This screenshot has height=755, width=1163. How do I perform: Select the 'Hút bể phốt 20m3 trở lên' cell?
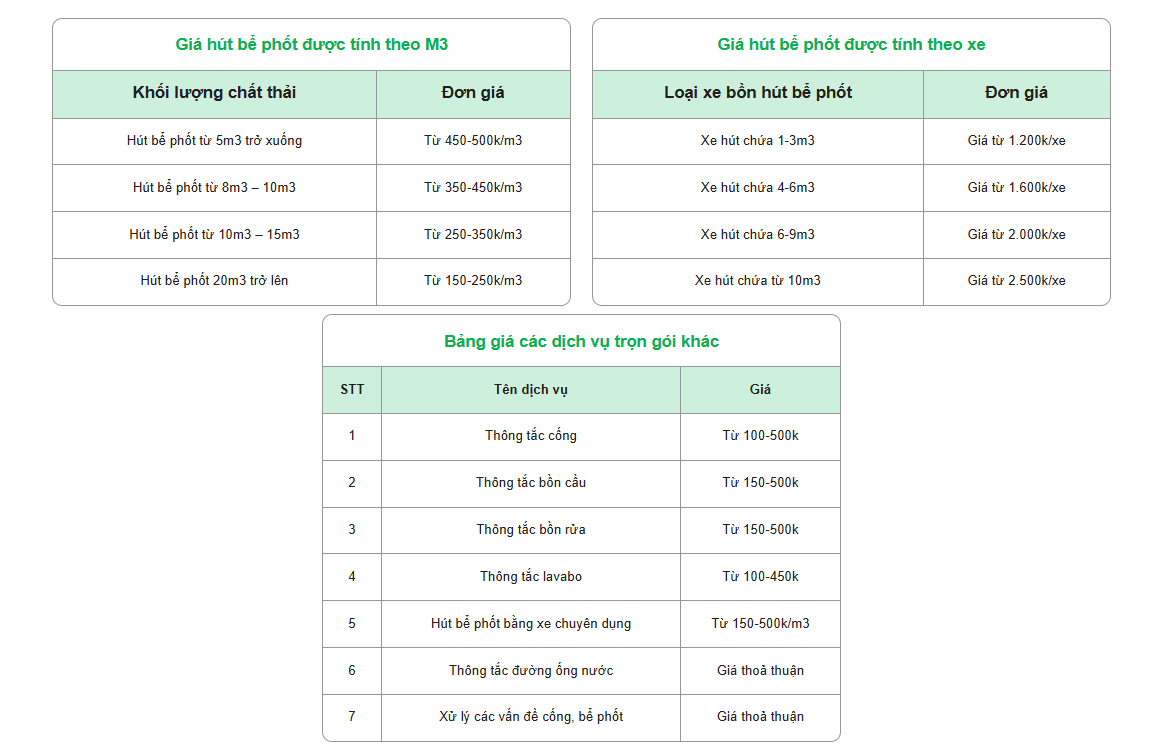(214, 281)
